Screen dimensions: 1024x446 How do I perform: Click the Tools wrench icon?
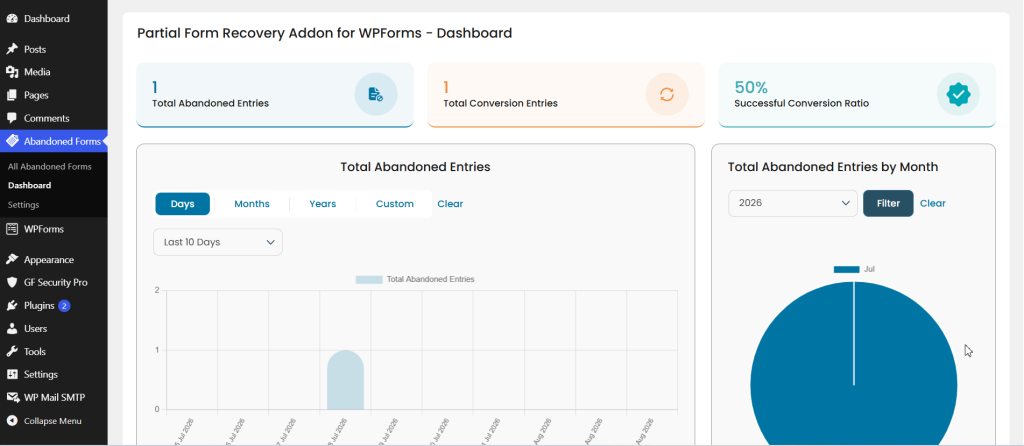(x=12, y=351)
